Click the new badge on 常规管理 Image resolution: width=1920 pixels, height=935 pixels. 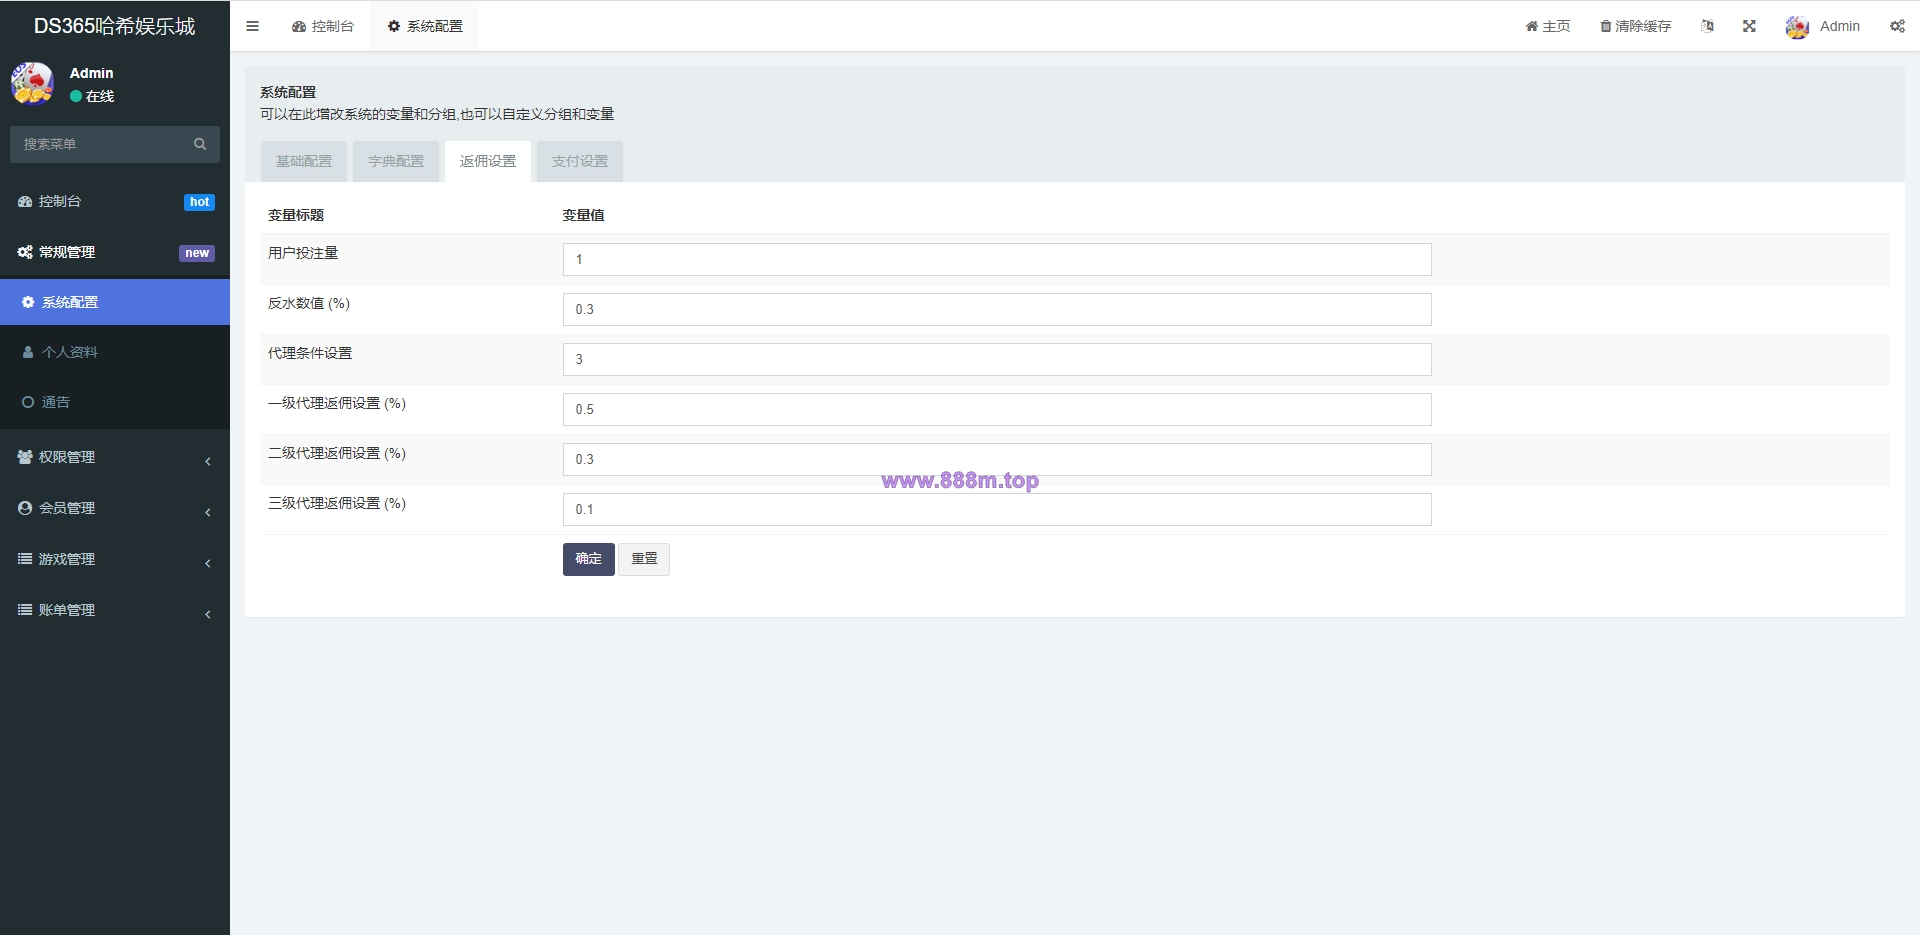point(197,253)
